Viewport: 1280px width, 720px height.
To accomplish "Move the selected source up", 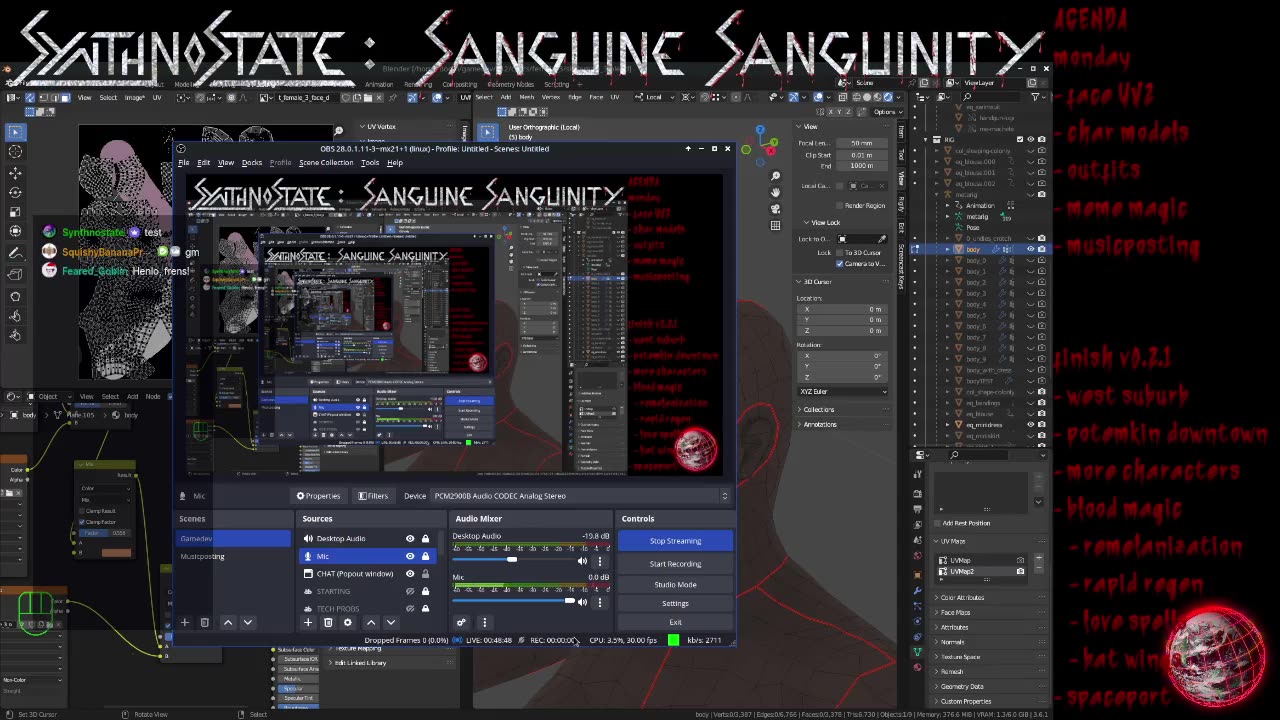I will [371, 622].
